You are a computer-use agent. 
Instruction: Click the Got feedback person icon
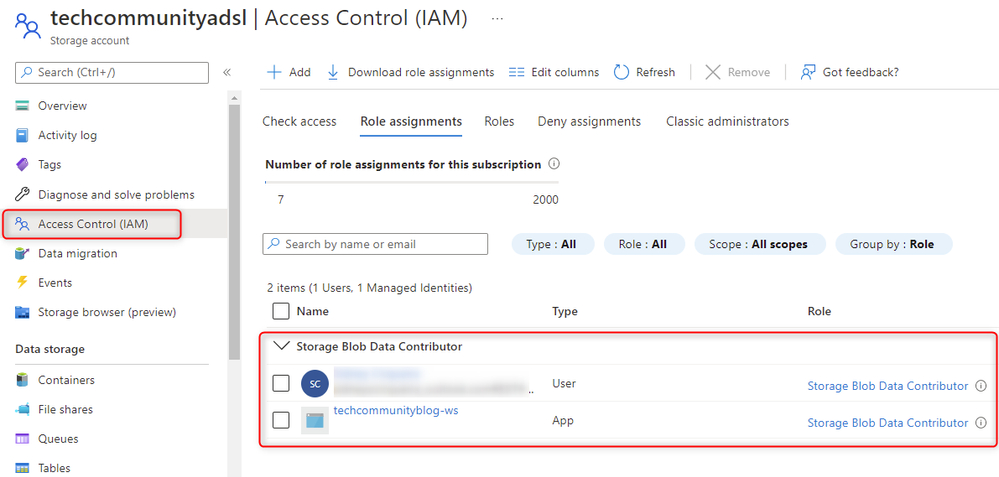(808, 72)
